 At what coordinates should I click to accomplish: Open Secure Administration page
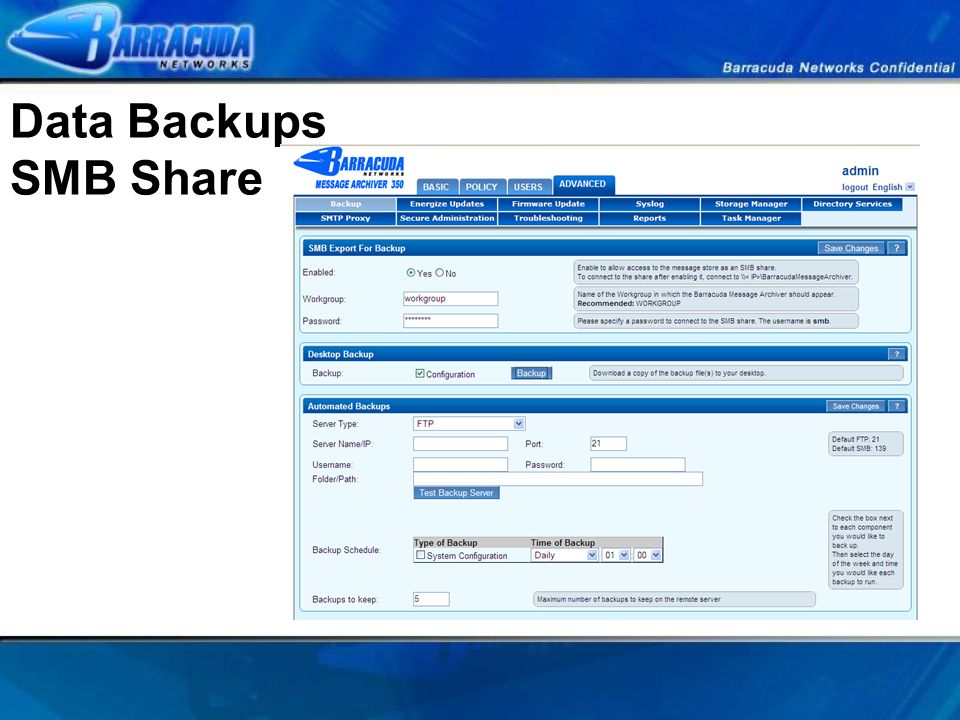click(447, 218)
